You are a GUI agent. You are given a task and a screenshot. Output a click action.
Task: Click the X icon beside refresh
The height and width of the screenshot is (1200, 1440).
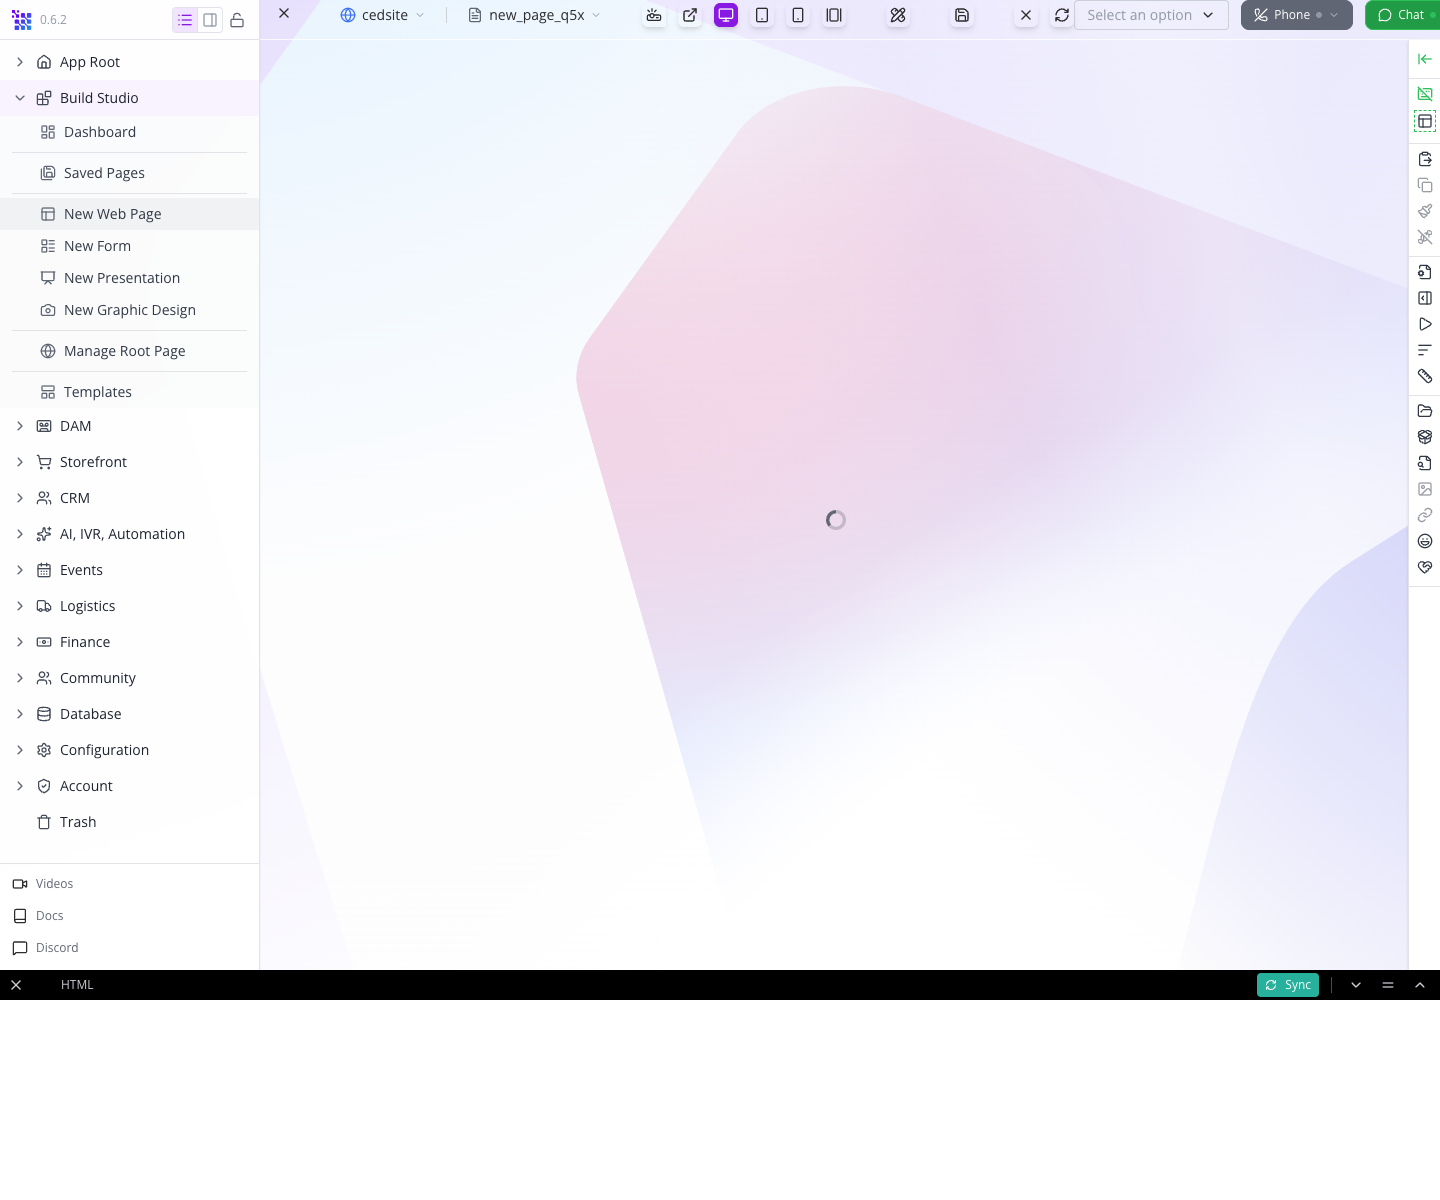coord(1026,15)
